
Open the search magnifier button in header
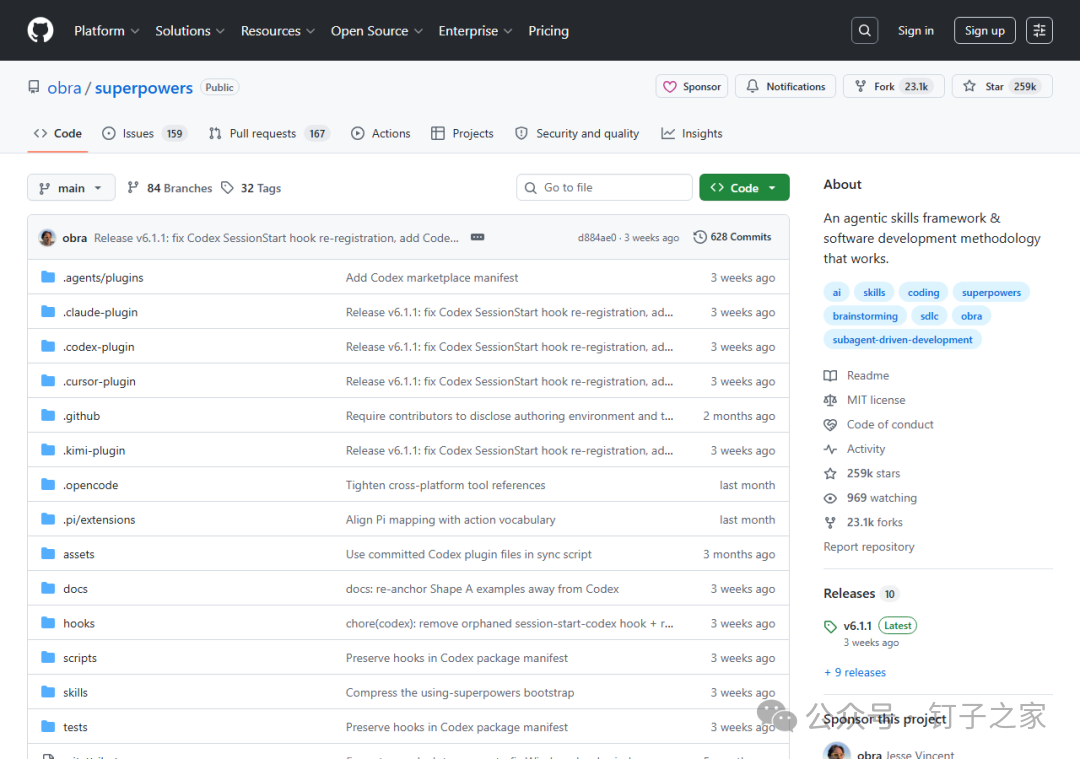point(864,30)
